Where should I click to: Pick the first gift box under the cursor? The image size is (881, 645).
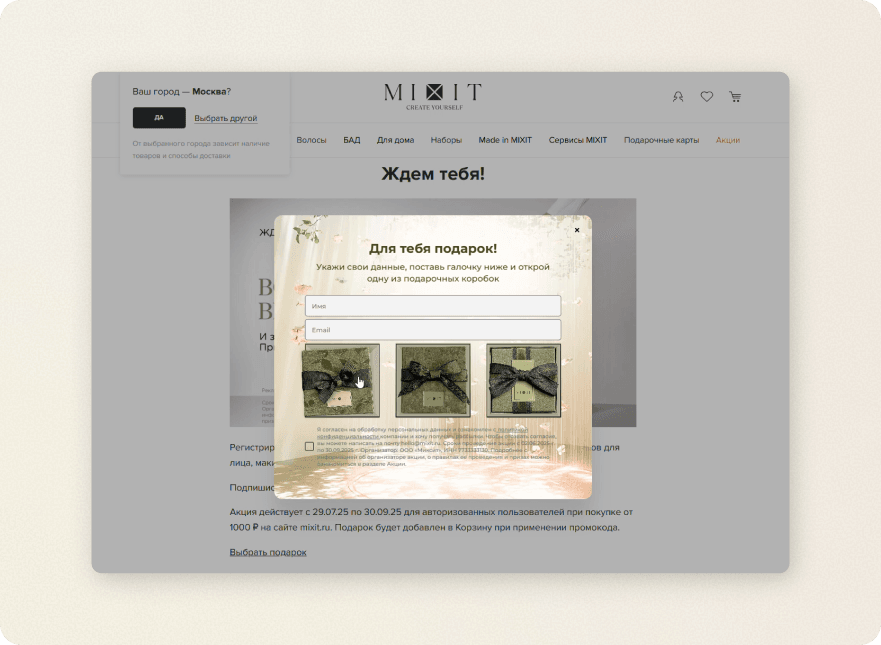point(340,381)
